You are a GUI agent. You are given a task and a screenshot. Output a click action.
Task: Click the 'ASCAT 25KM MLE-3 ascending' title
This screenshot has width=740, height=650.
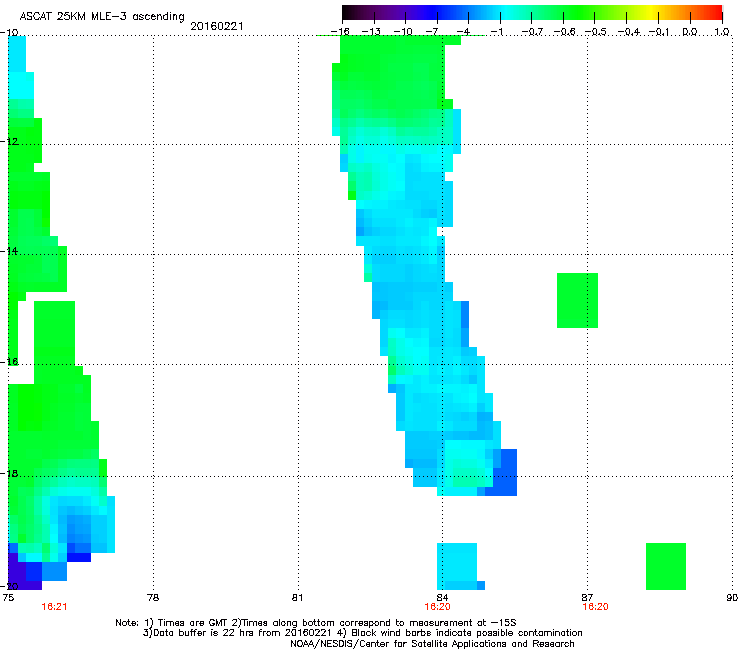tap(102, 17)
